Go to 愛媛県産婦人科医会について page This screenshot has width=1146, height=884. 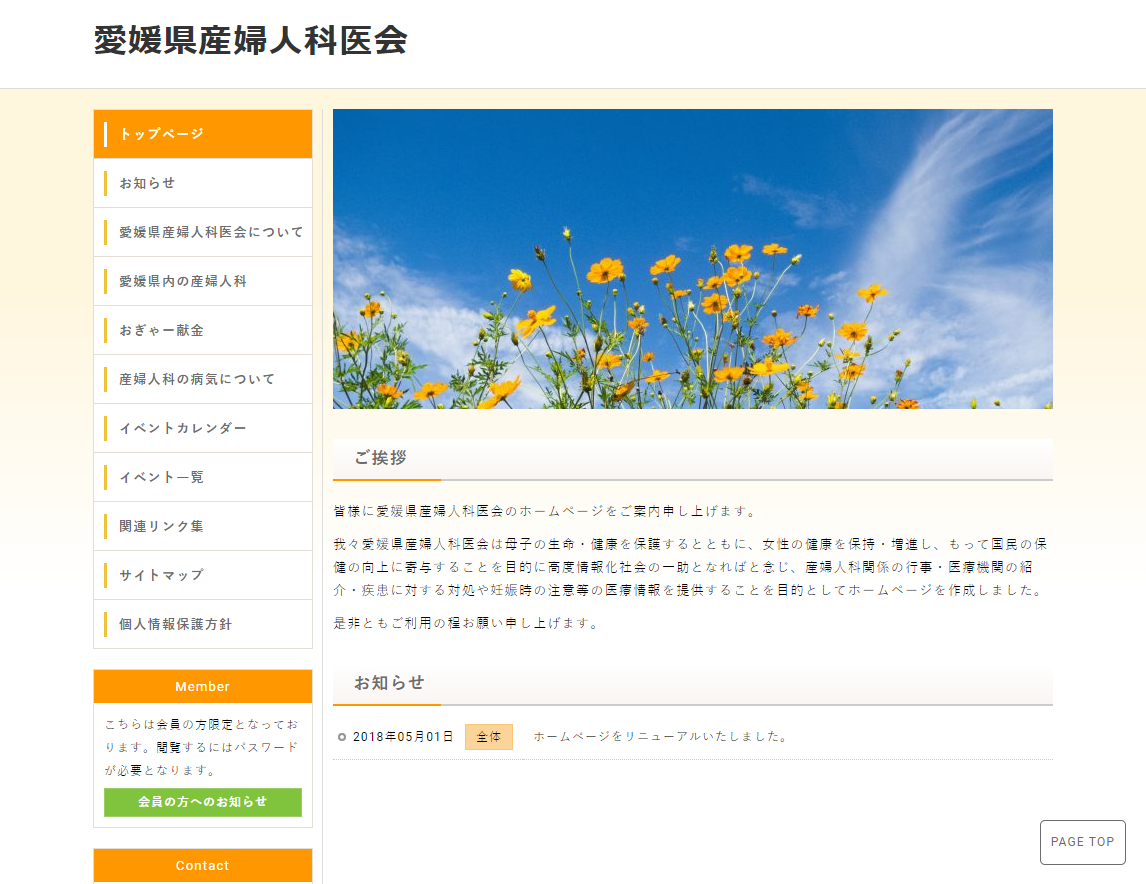pos(203,232)
